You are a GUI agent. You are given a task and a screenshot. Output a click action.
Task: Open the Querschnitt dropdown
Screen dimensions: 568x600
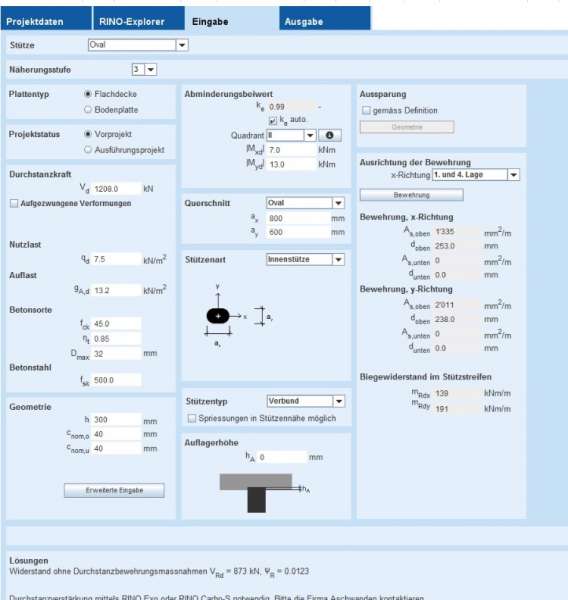pyautogui.click(x=305, y=203)
